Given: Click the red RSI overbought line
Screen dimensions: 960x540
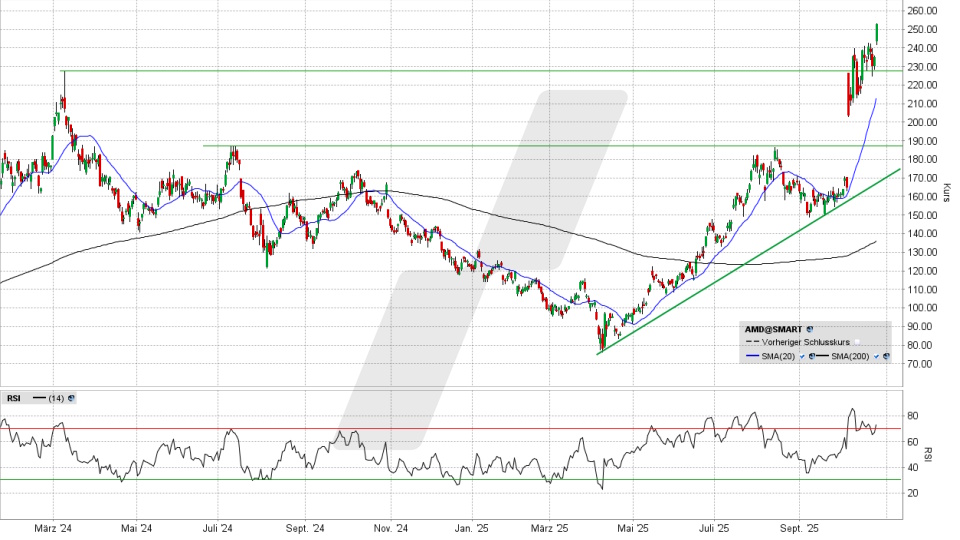Looking at the screenshot, I should [x=450, y=429].
